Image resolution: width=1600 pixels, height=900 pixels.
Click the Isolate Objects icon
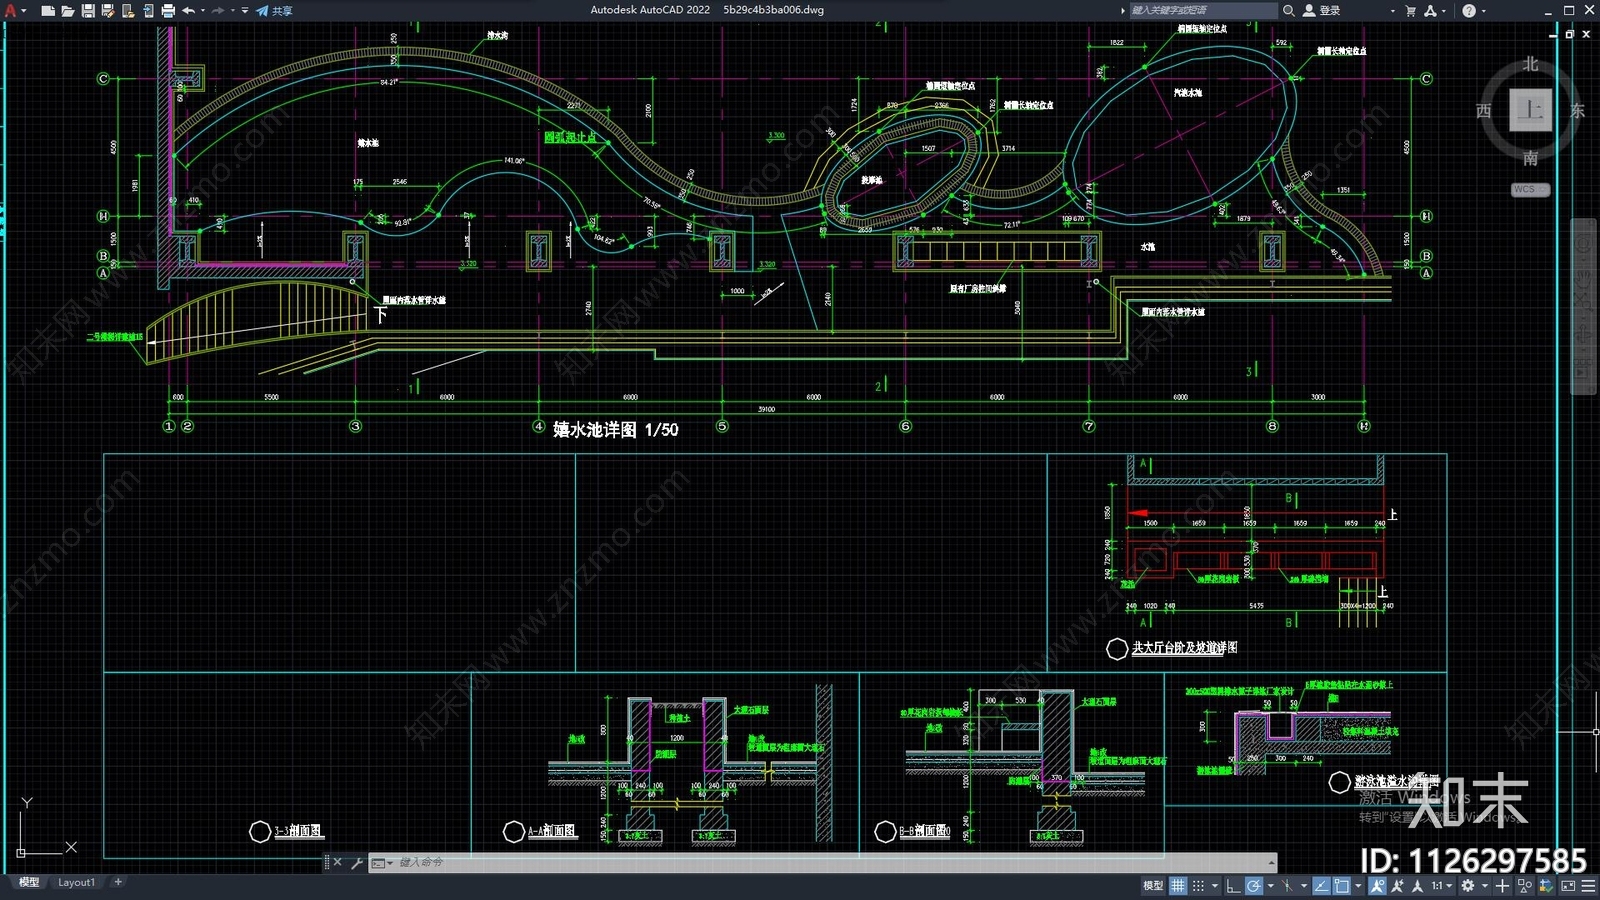[x=1524, y=885]
